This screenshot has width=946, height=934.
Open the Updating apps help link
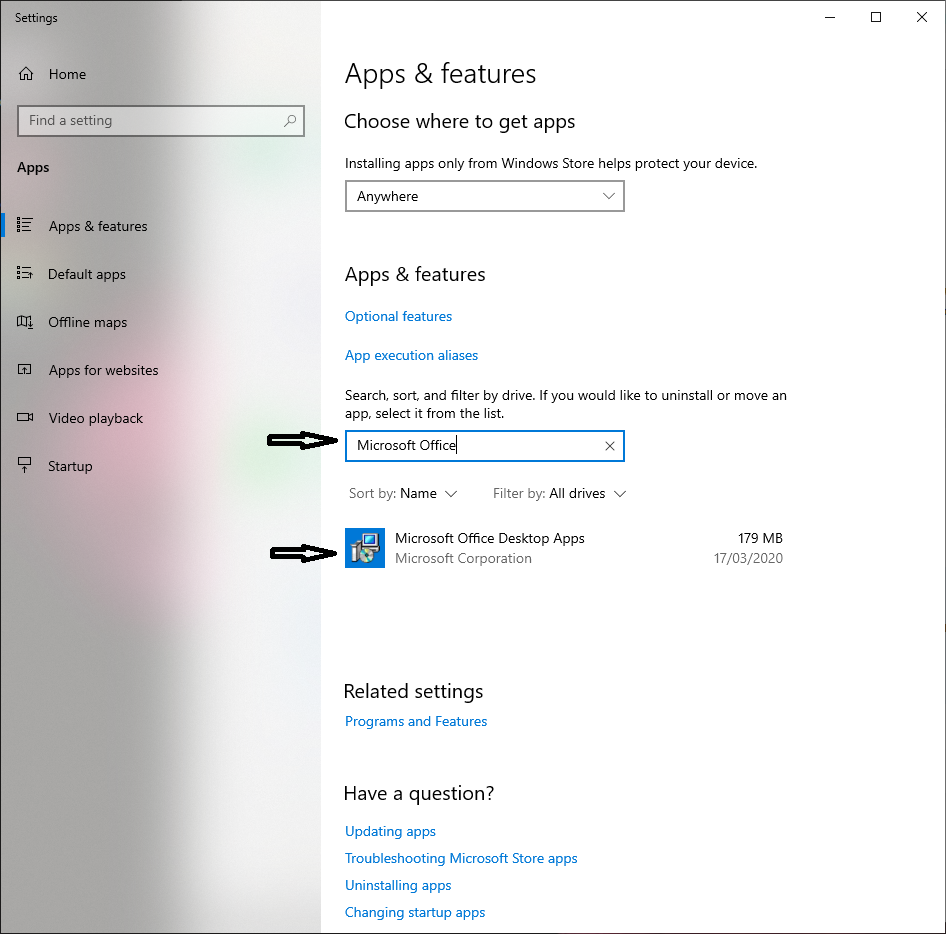(390, 831)
